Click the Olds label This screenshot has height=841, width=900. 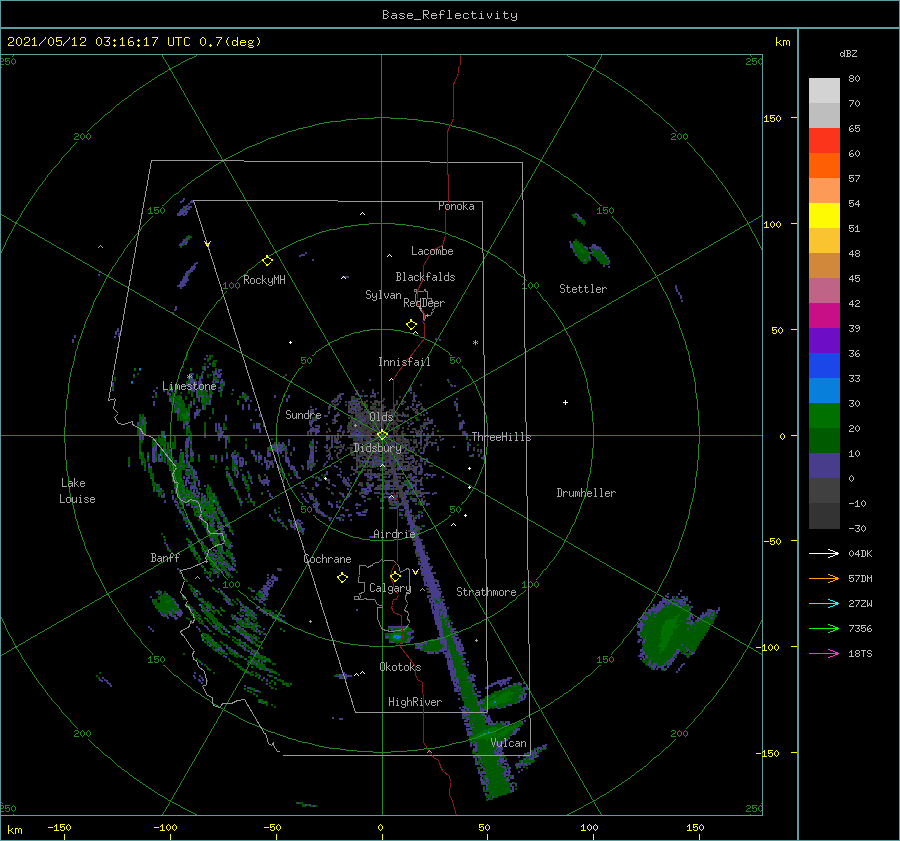pos(381,416)
